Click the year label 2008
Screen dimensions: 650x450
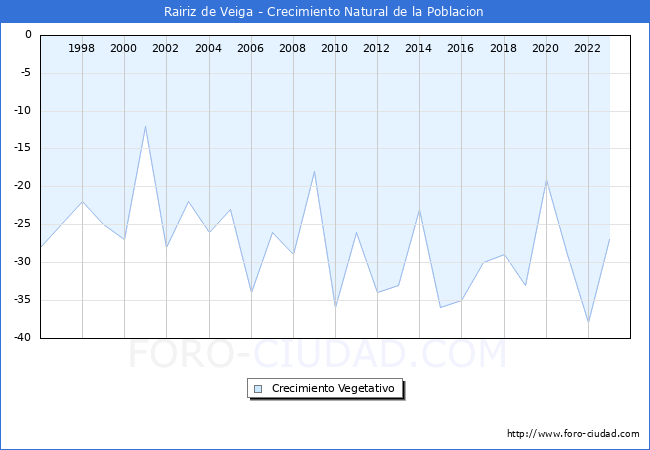pyautogui.click(x=292, y=48)
